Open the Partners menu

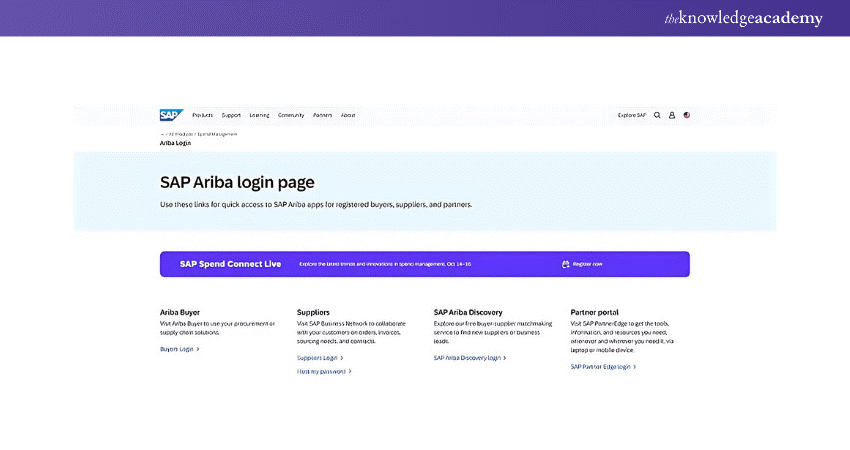pyautogui.click(x=323, y=115)
